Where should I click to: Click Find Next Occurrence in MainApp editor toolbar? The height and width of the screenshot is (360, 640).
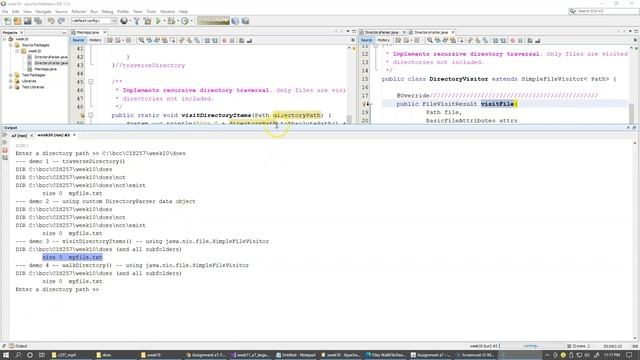157,40
